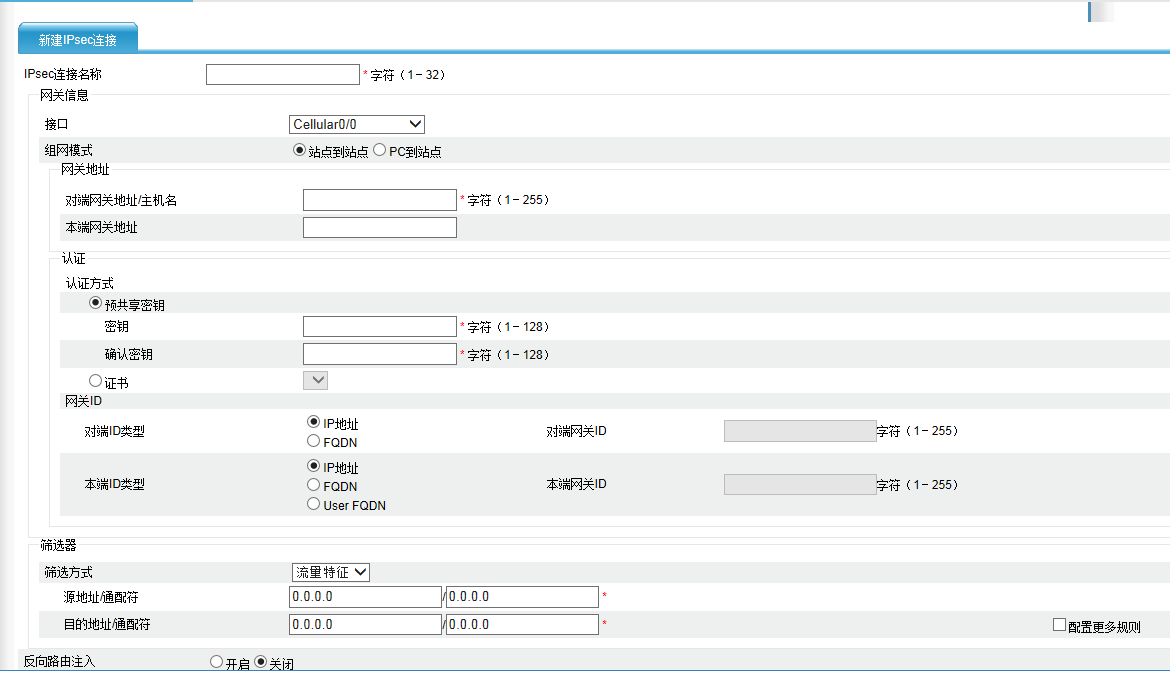Click the 密钥 input field

(379, 327)
